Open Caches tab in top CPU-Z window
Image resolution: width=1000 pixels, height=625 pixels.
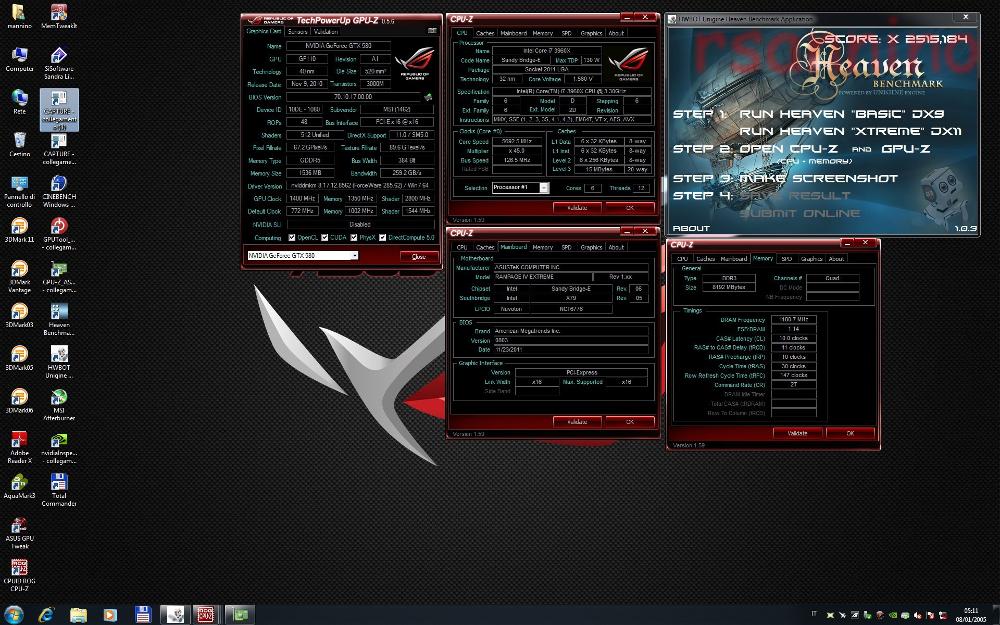coord(485,33)
